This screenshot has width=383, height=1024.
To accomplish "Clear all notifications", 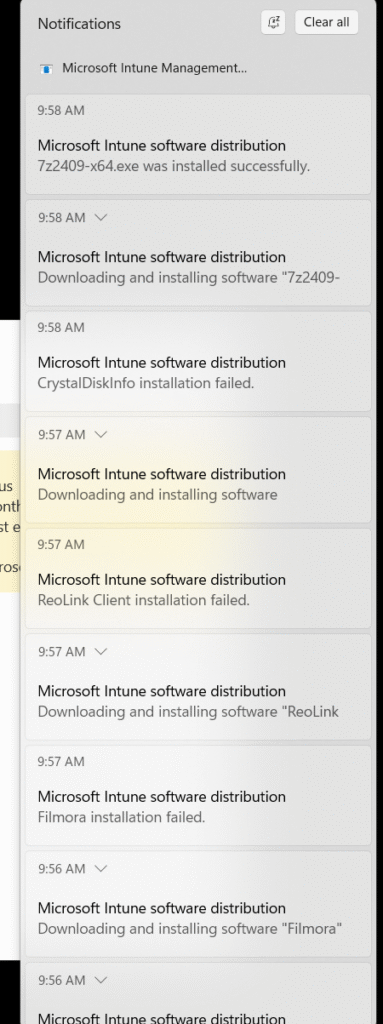I will [x=326, y=22].
